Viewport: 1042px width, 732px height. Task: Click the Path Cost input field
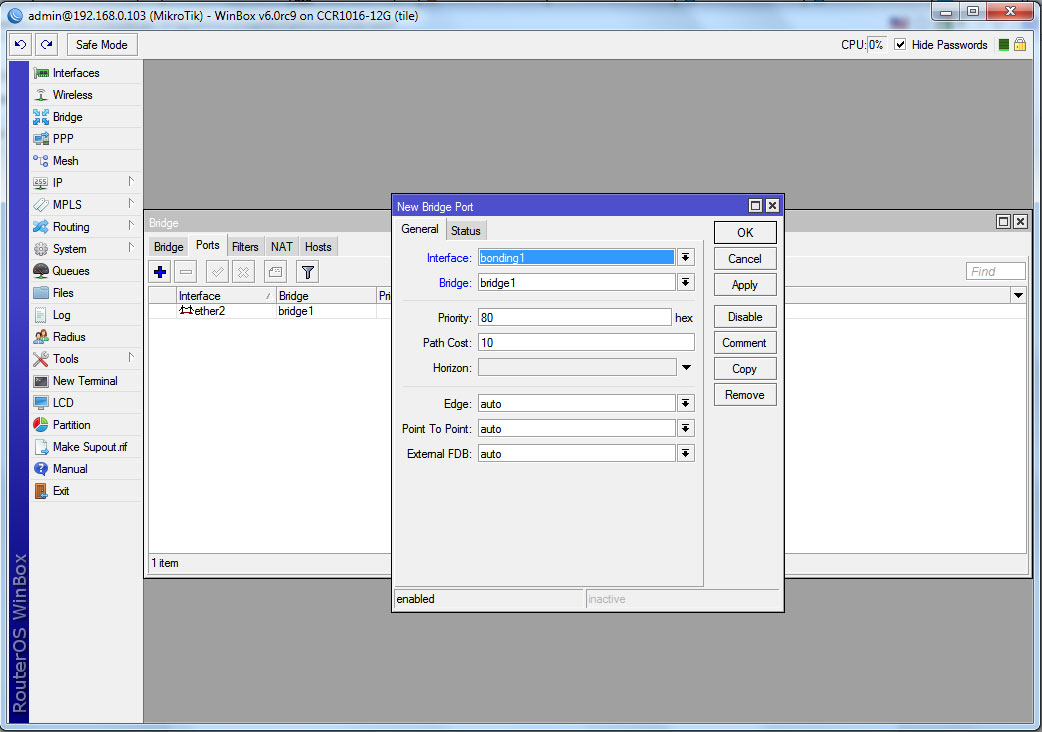[x=585, y=343]
